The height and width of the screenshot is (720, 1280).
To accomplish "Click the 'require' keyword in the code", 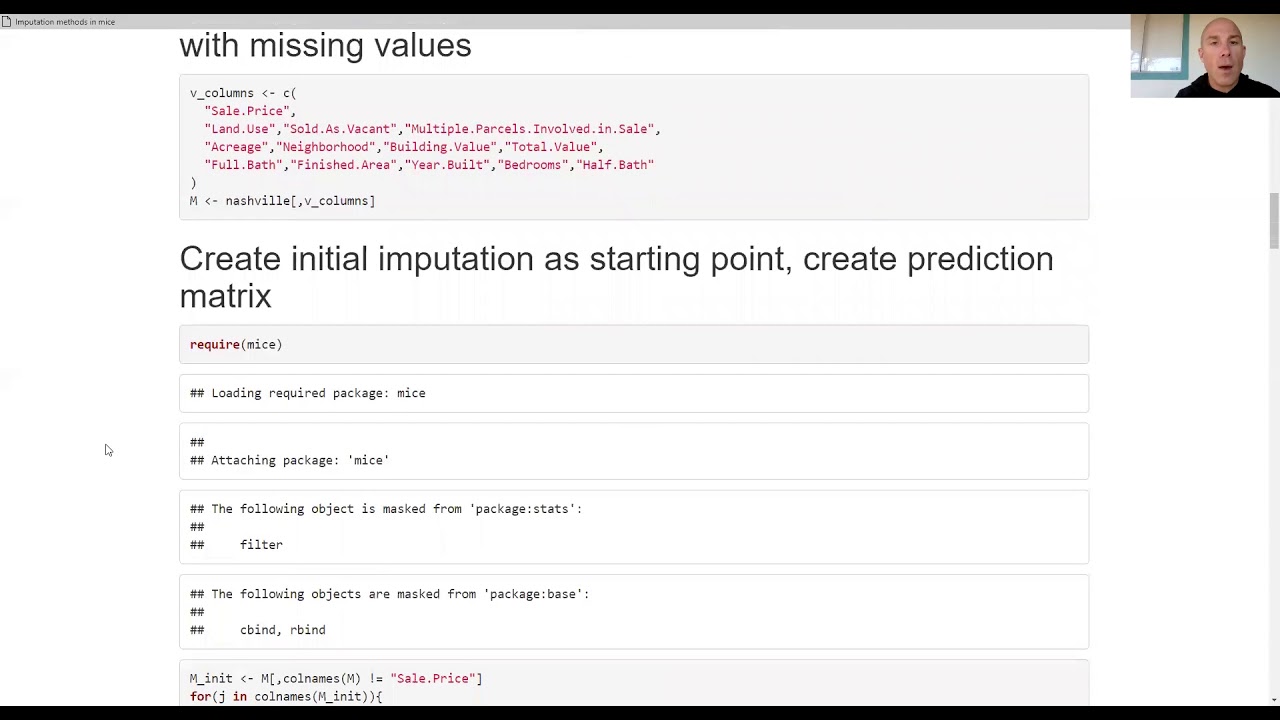I will (215, 344).
